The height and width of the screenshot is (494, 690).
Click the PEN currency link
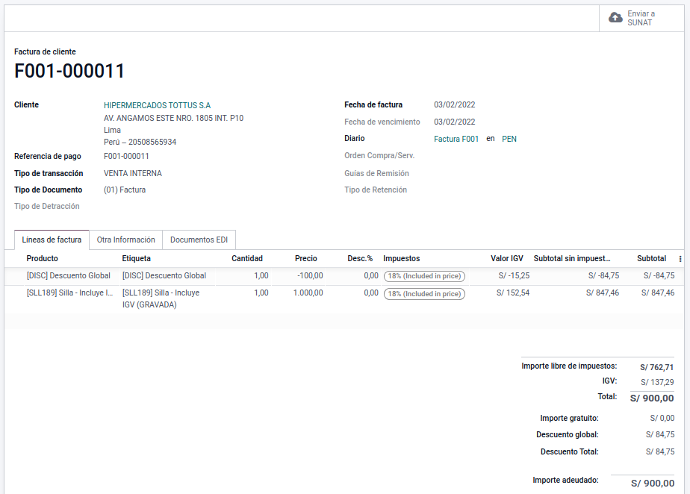tap(509, 139)
